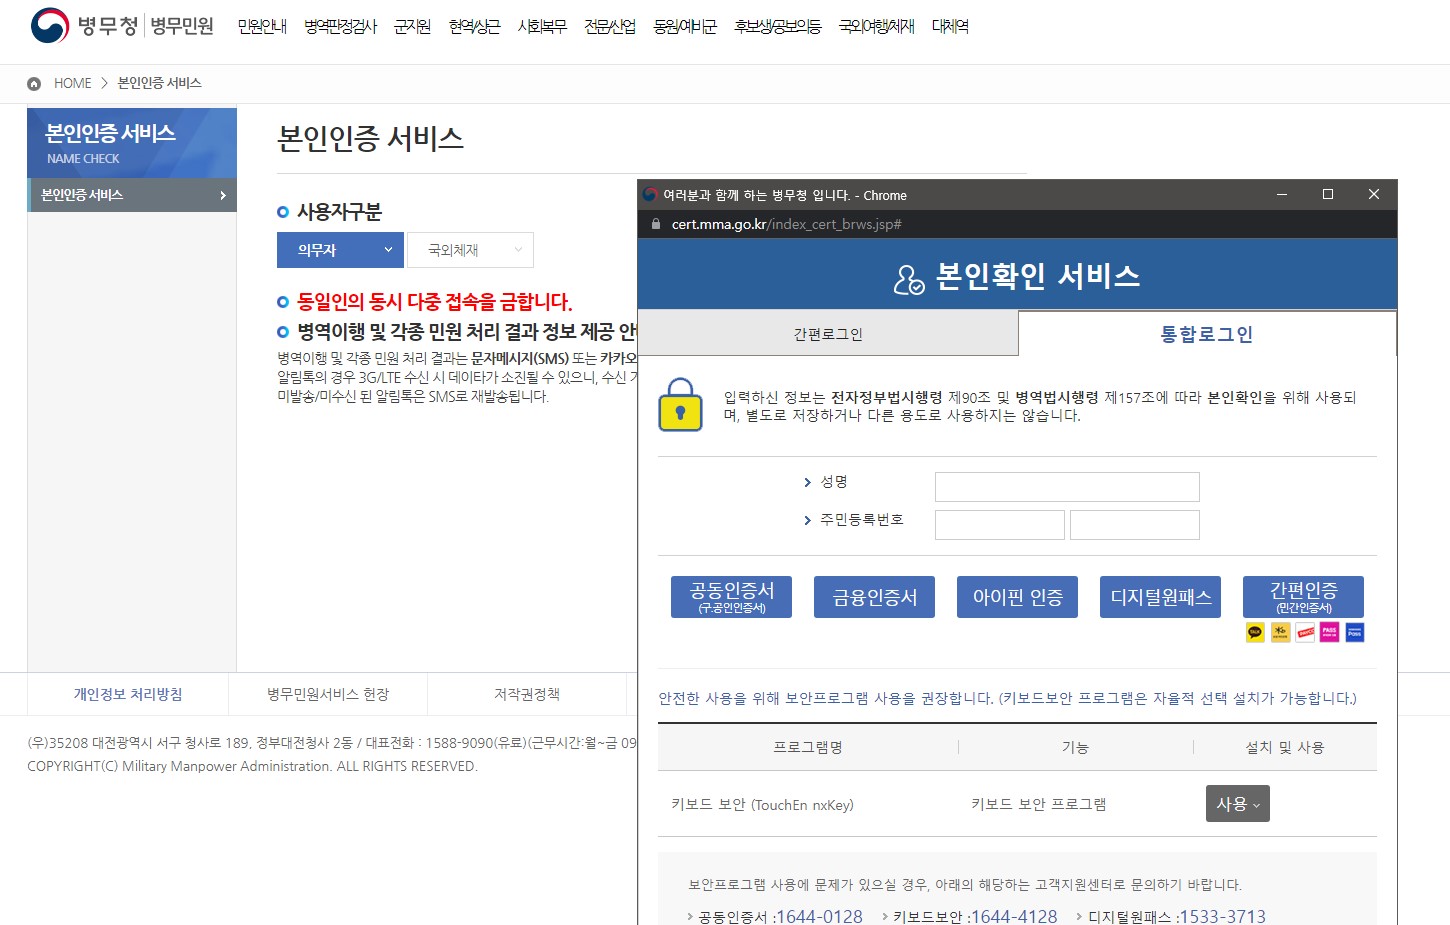The height and width of the screenshot is (925, 1450).
Task: Open the 개인정보 처리방침 footer link
Action: click(x=128, y=694)
